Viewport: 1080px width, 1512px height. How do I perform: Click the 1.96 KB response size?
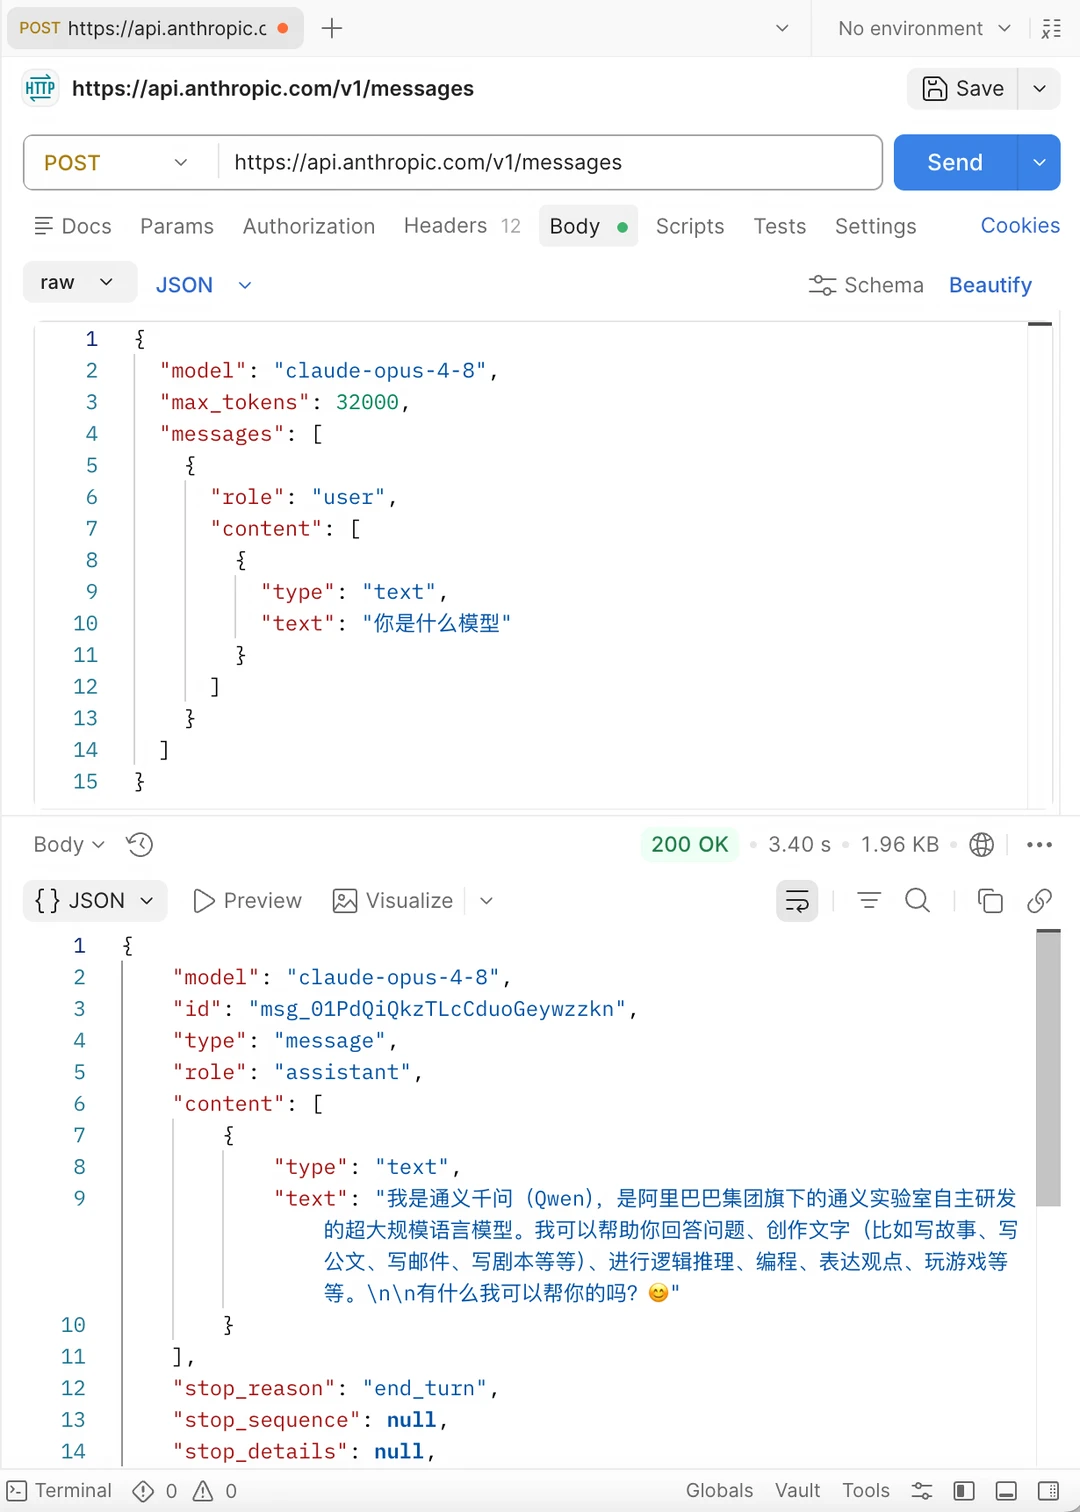pyautogui.click(x=900, y=845)
